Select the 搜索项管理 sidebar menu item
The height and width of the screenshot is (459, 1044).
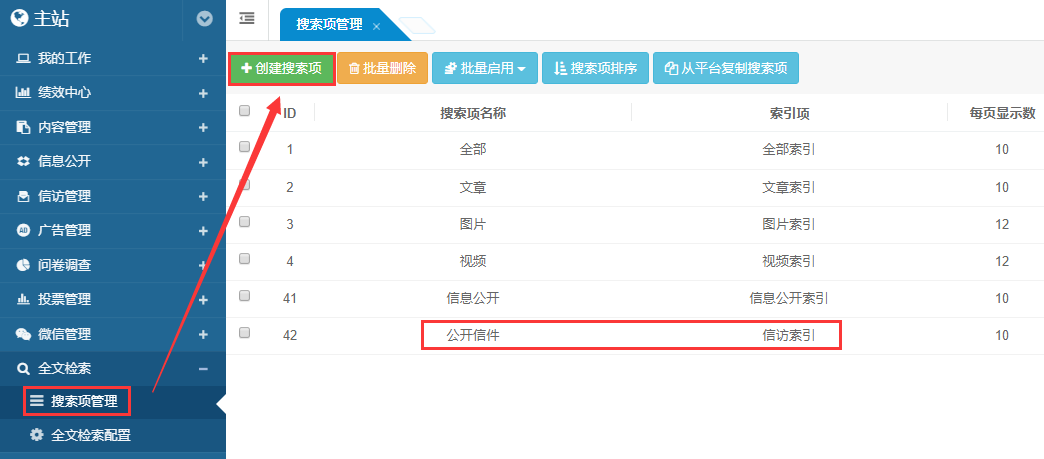click(84, 402)
